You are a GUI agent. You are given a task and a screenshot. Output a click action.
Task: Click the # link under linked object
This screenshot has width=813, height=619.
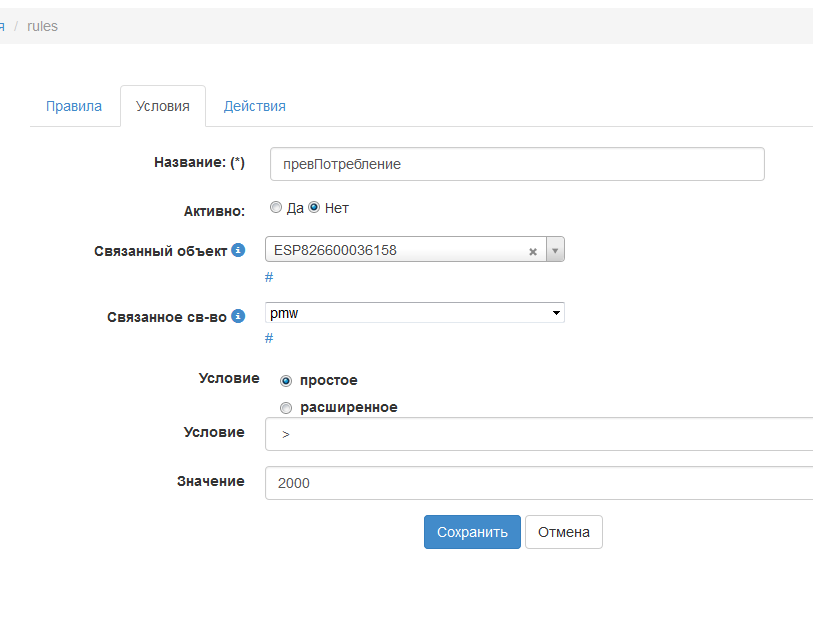[269, 277]
